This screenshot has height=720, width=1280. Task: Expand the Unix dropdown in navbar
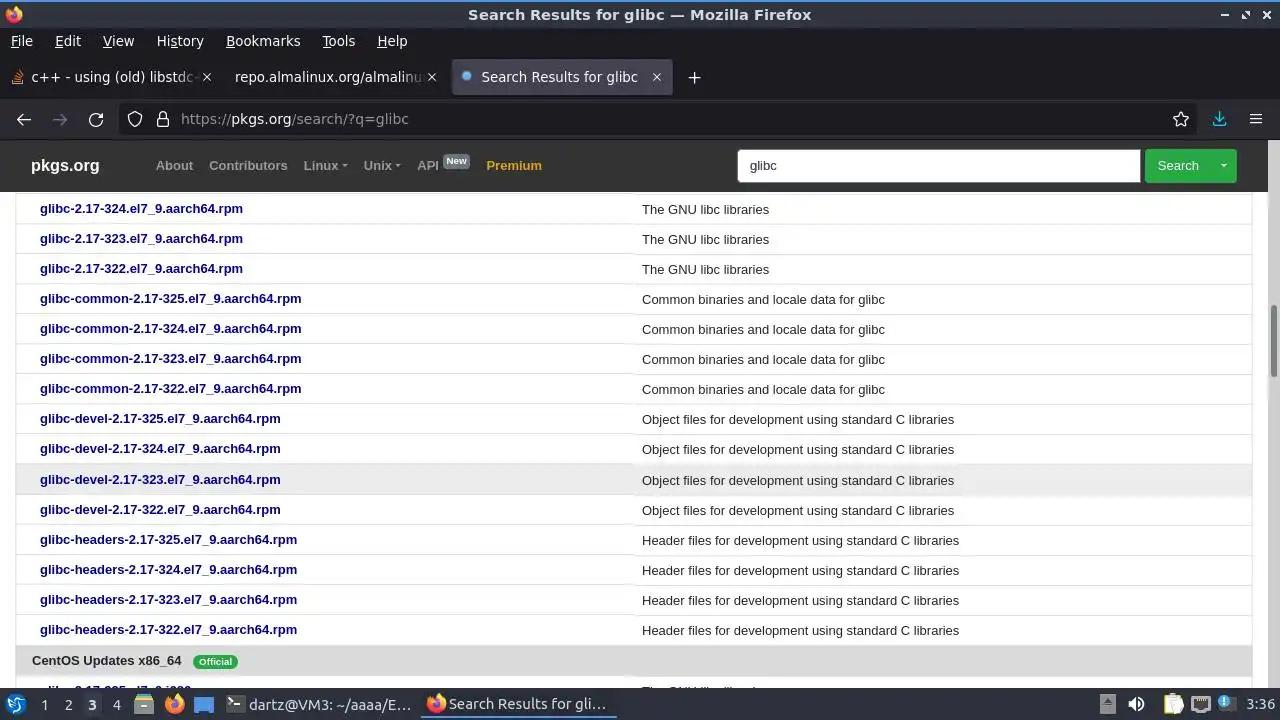click(x=382, y=166)
